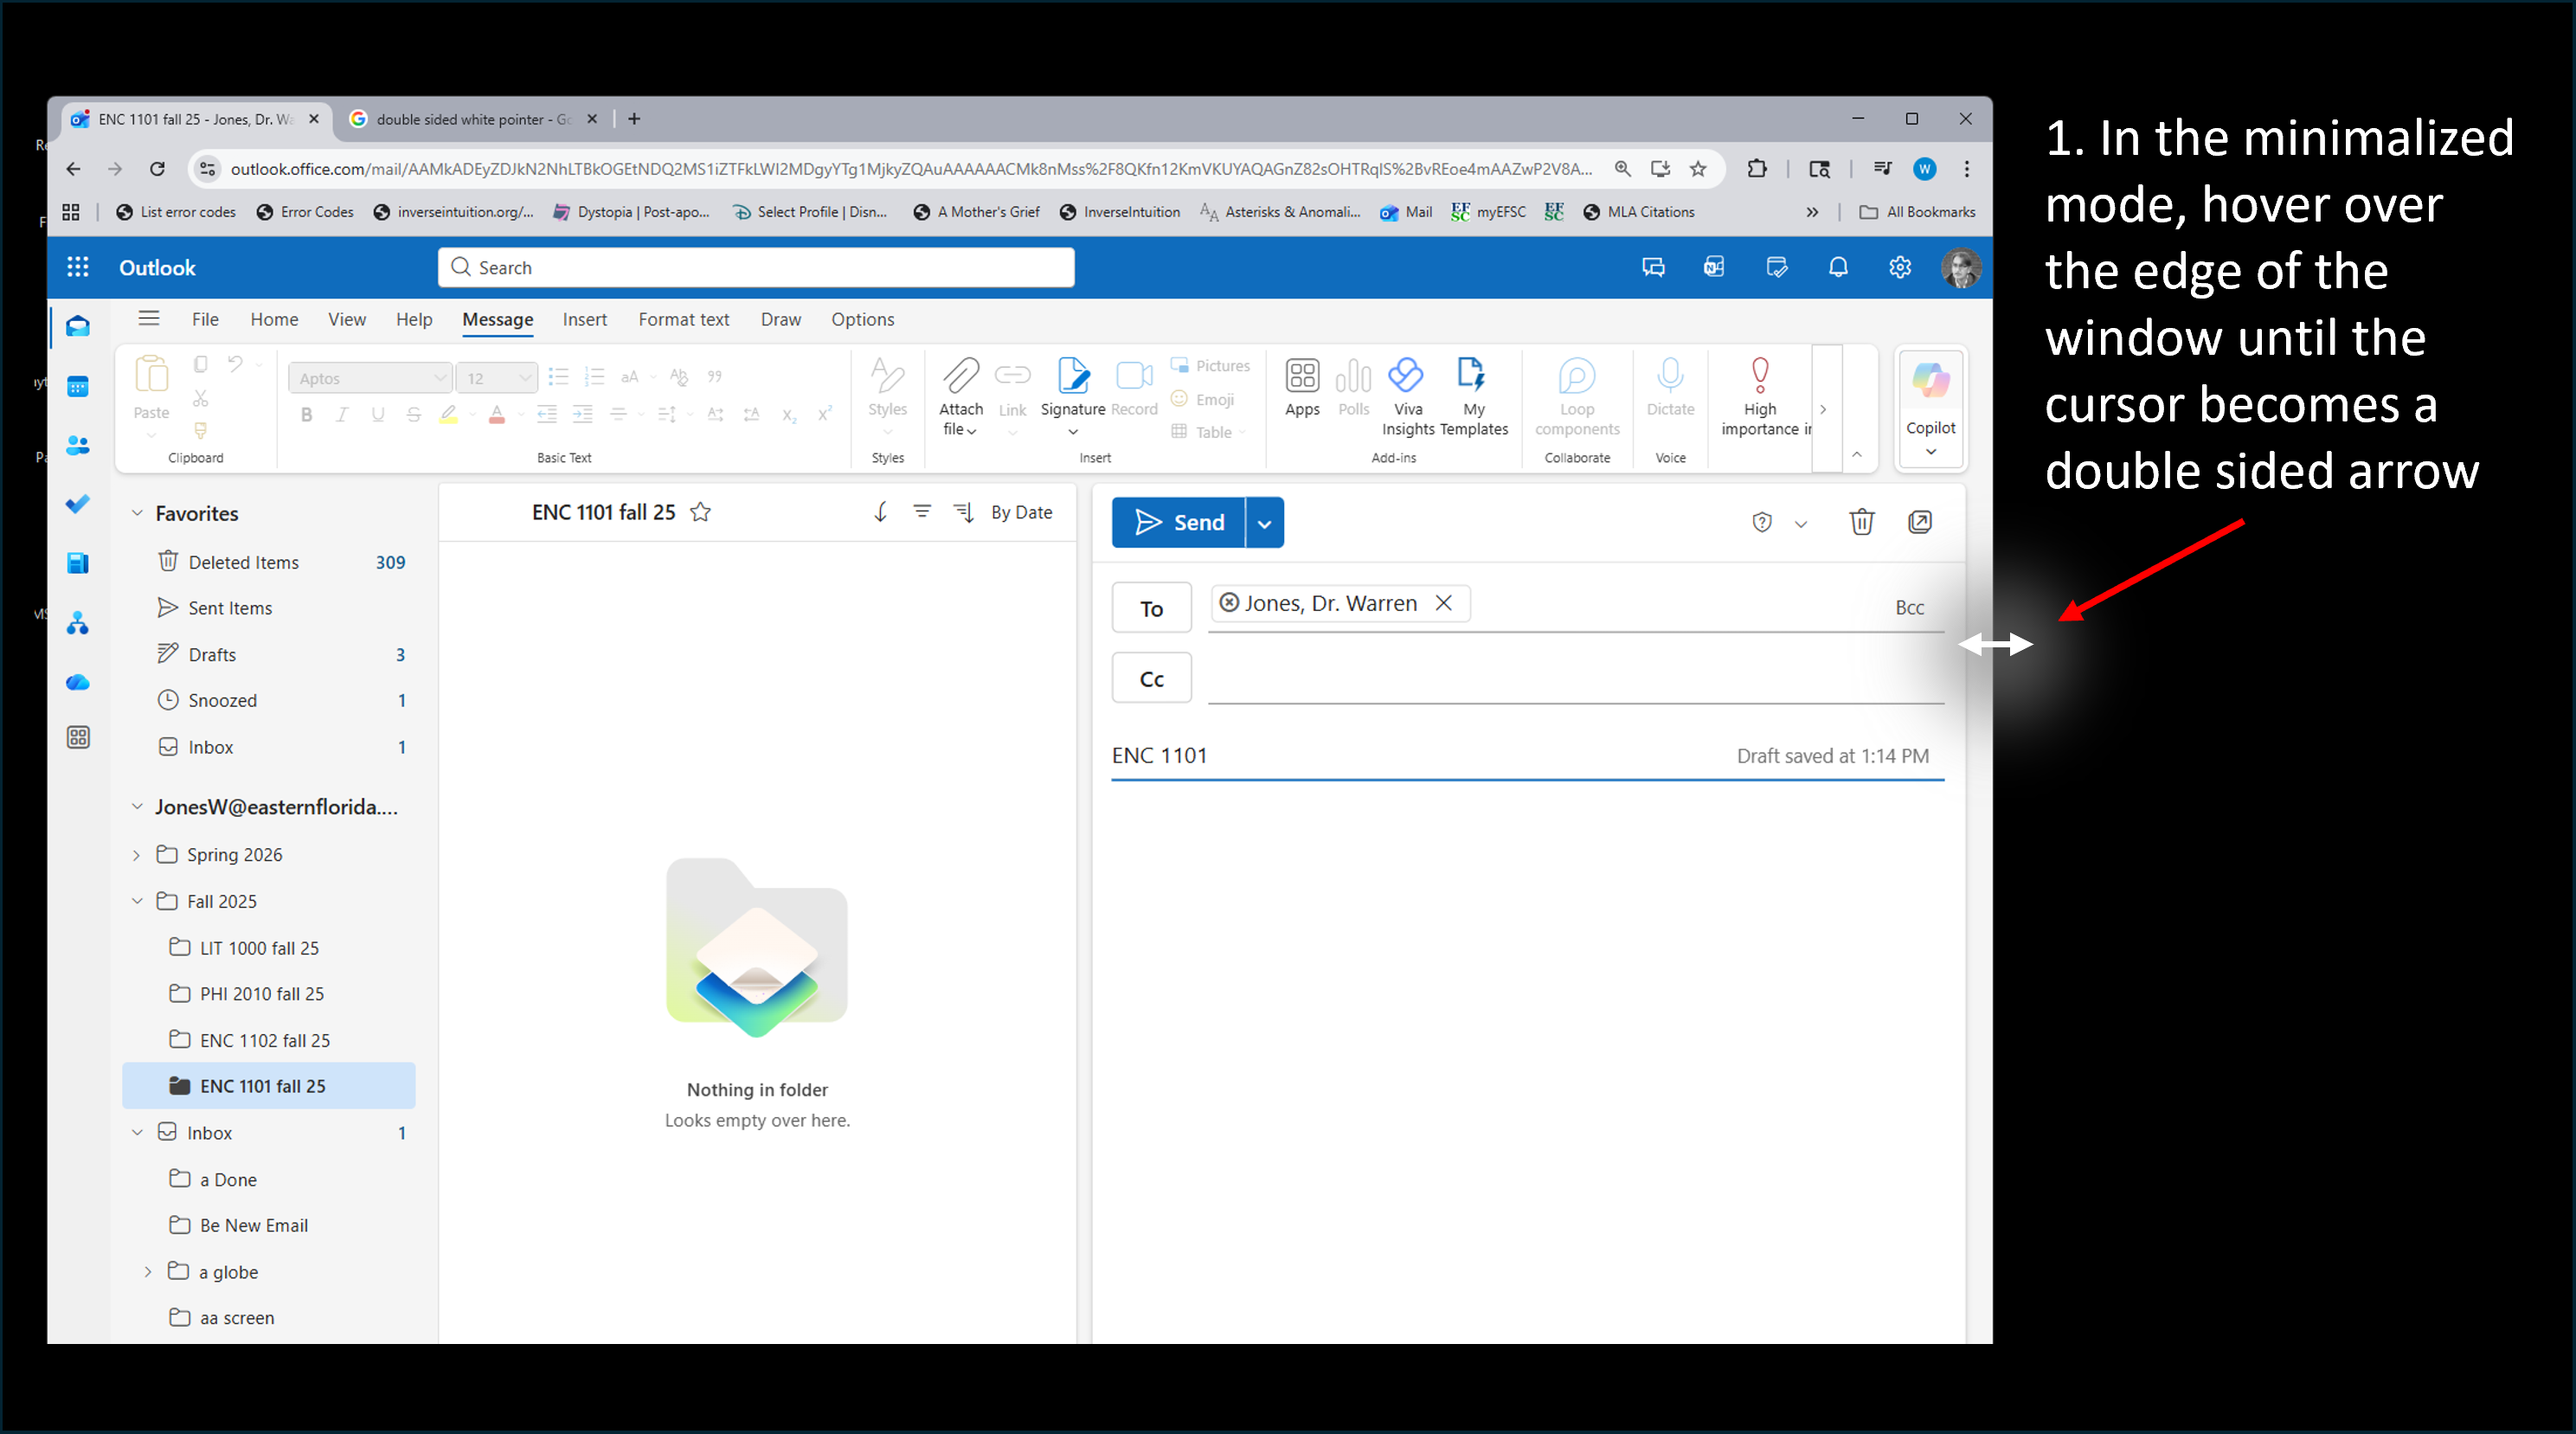Open the Signature tool in ribbon
The width and height of the screenshot is (2576, 1434).
pos(1072,377)
